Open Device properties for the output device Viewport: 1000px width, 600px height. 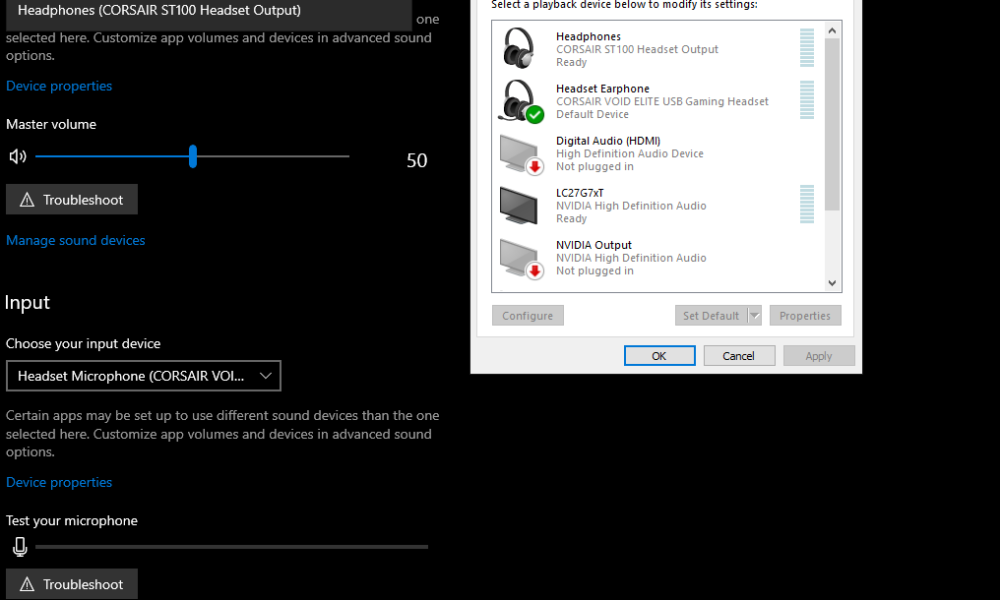pyautogui.click(x=58, y=86)
